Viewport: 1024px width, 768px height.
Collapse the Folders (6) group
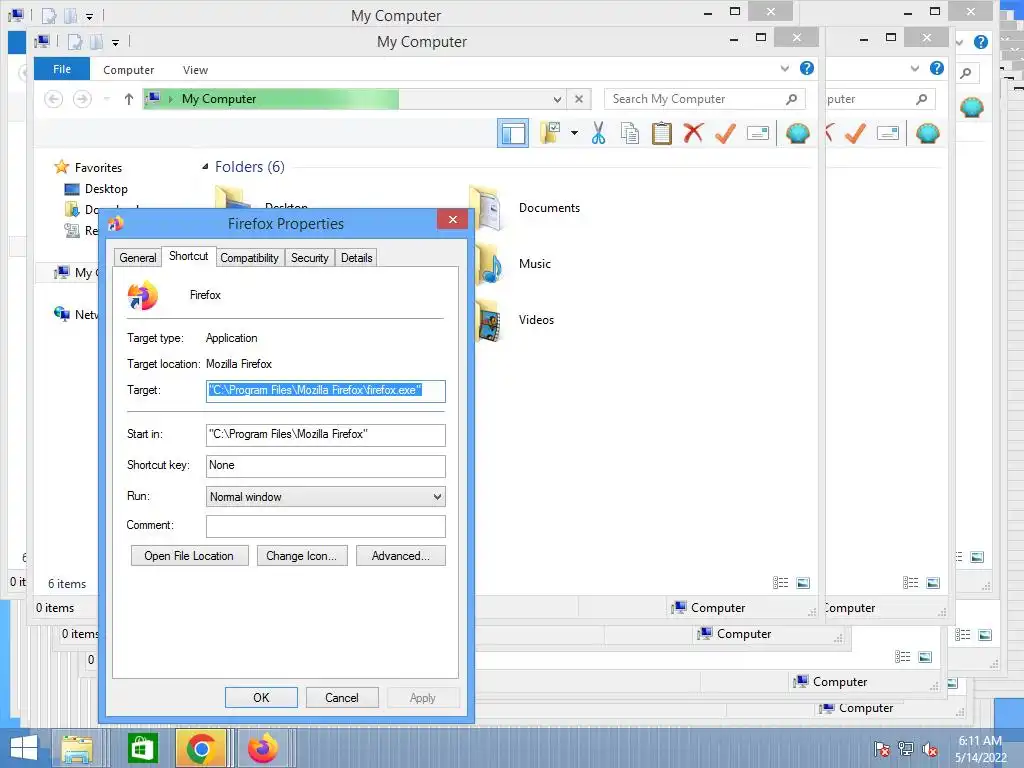(x=205, y=167)
